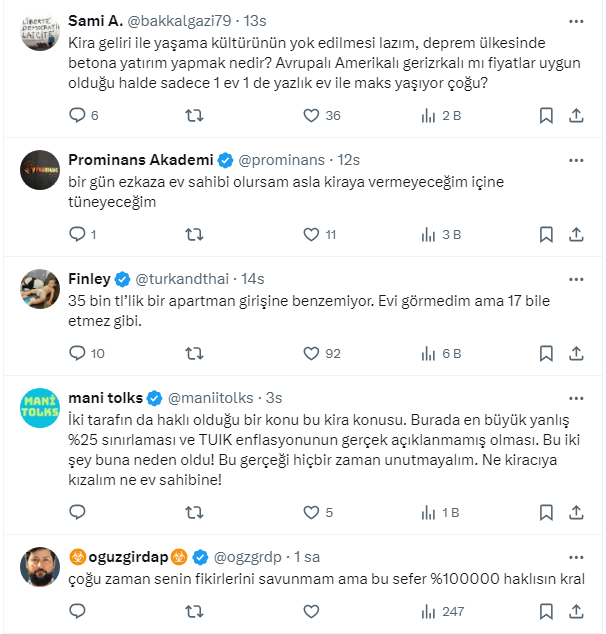Open more options on Finley's tweet
Image resolution: width=606 pixels, height=634 pixels.
click(576, 278)
